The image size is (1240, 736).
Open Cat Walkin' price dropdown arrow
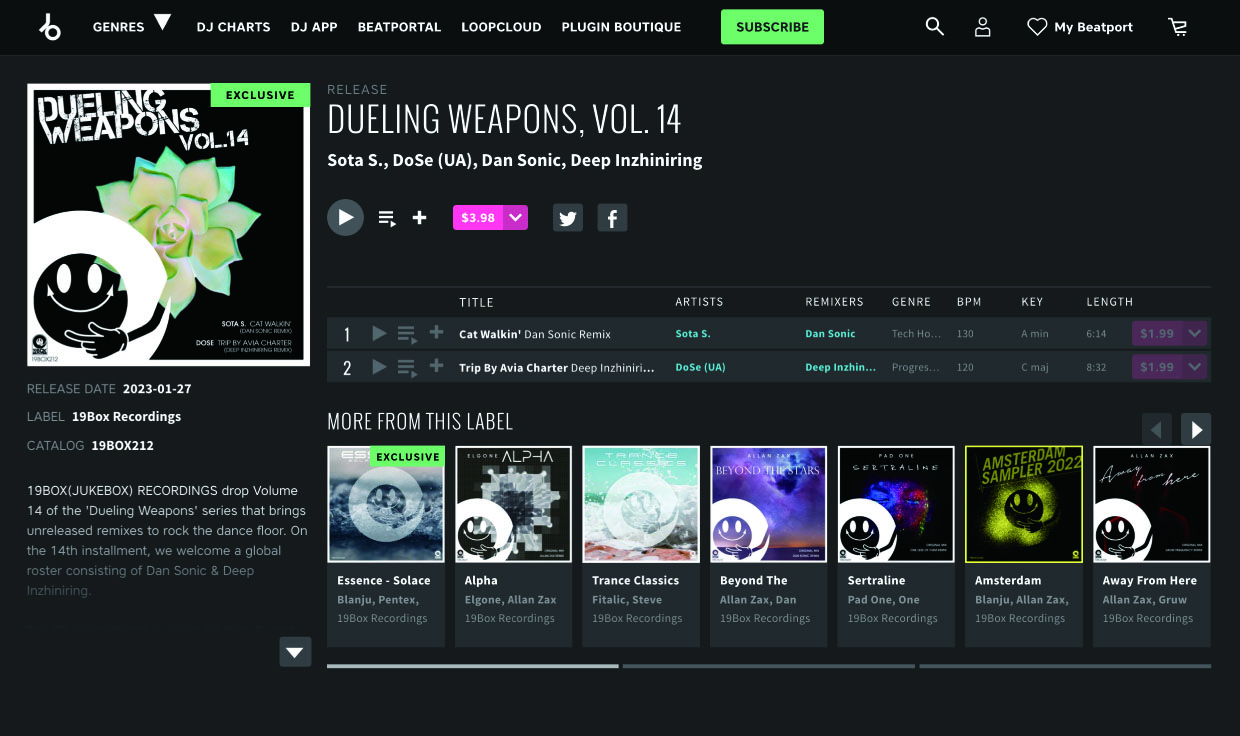point(1195,333)
